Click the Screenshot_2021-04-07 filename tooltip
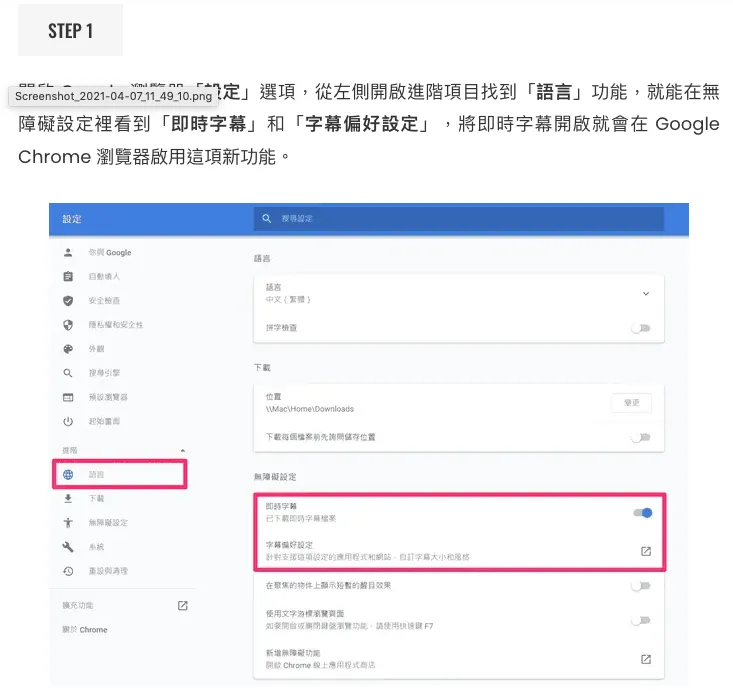 114,96
